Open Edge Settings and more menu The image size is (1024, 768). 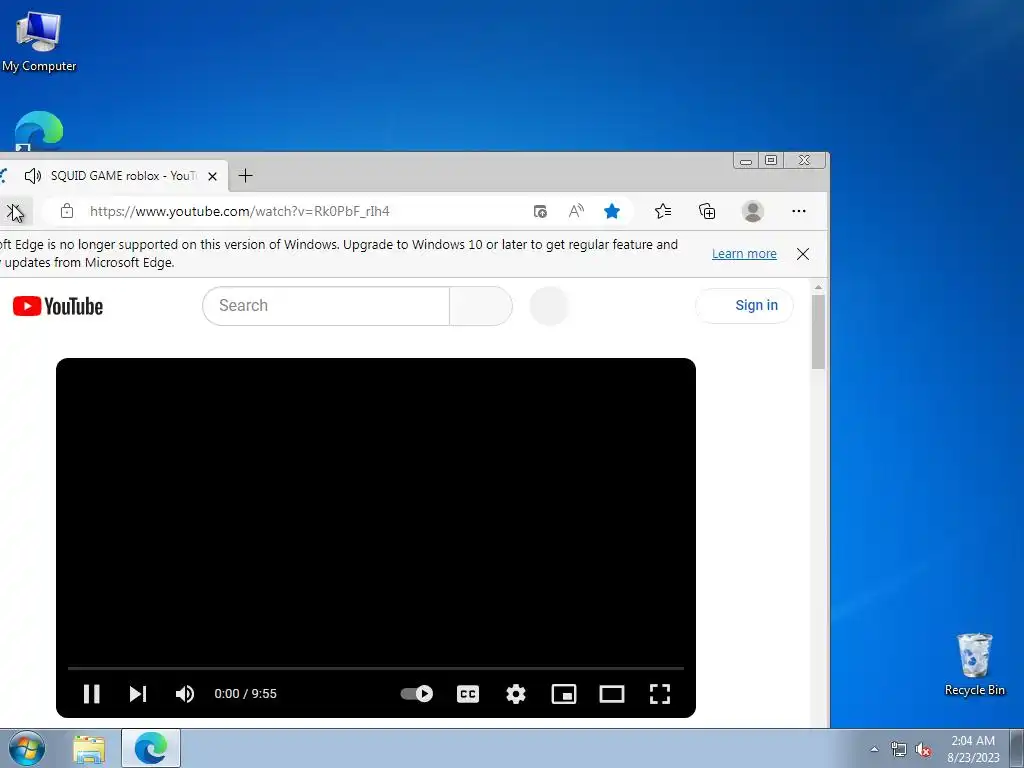[x=798, y=211]
